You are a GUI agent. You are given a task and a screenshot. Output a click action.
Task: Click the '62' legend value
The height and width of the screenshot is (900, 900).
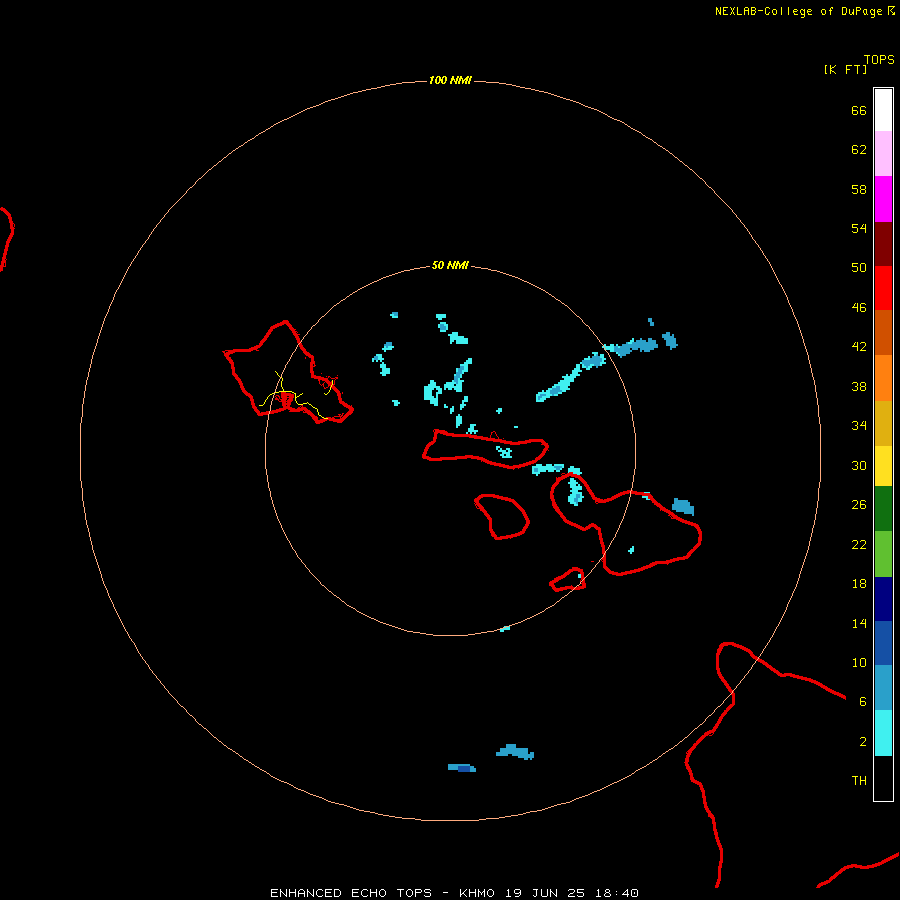(x=859, y=149)
